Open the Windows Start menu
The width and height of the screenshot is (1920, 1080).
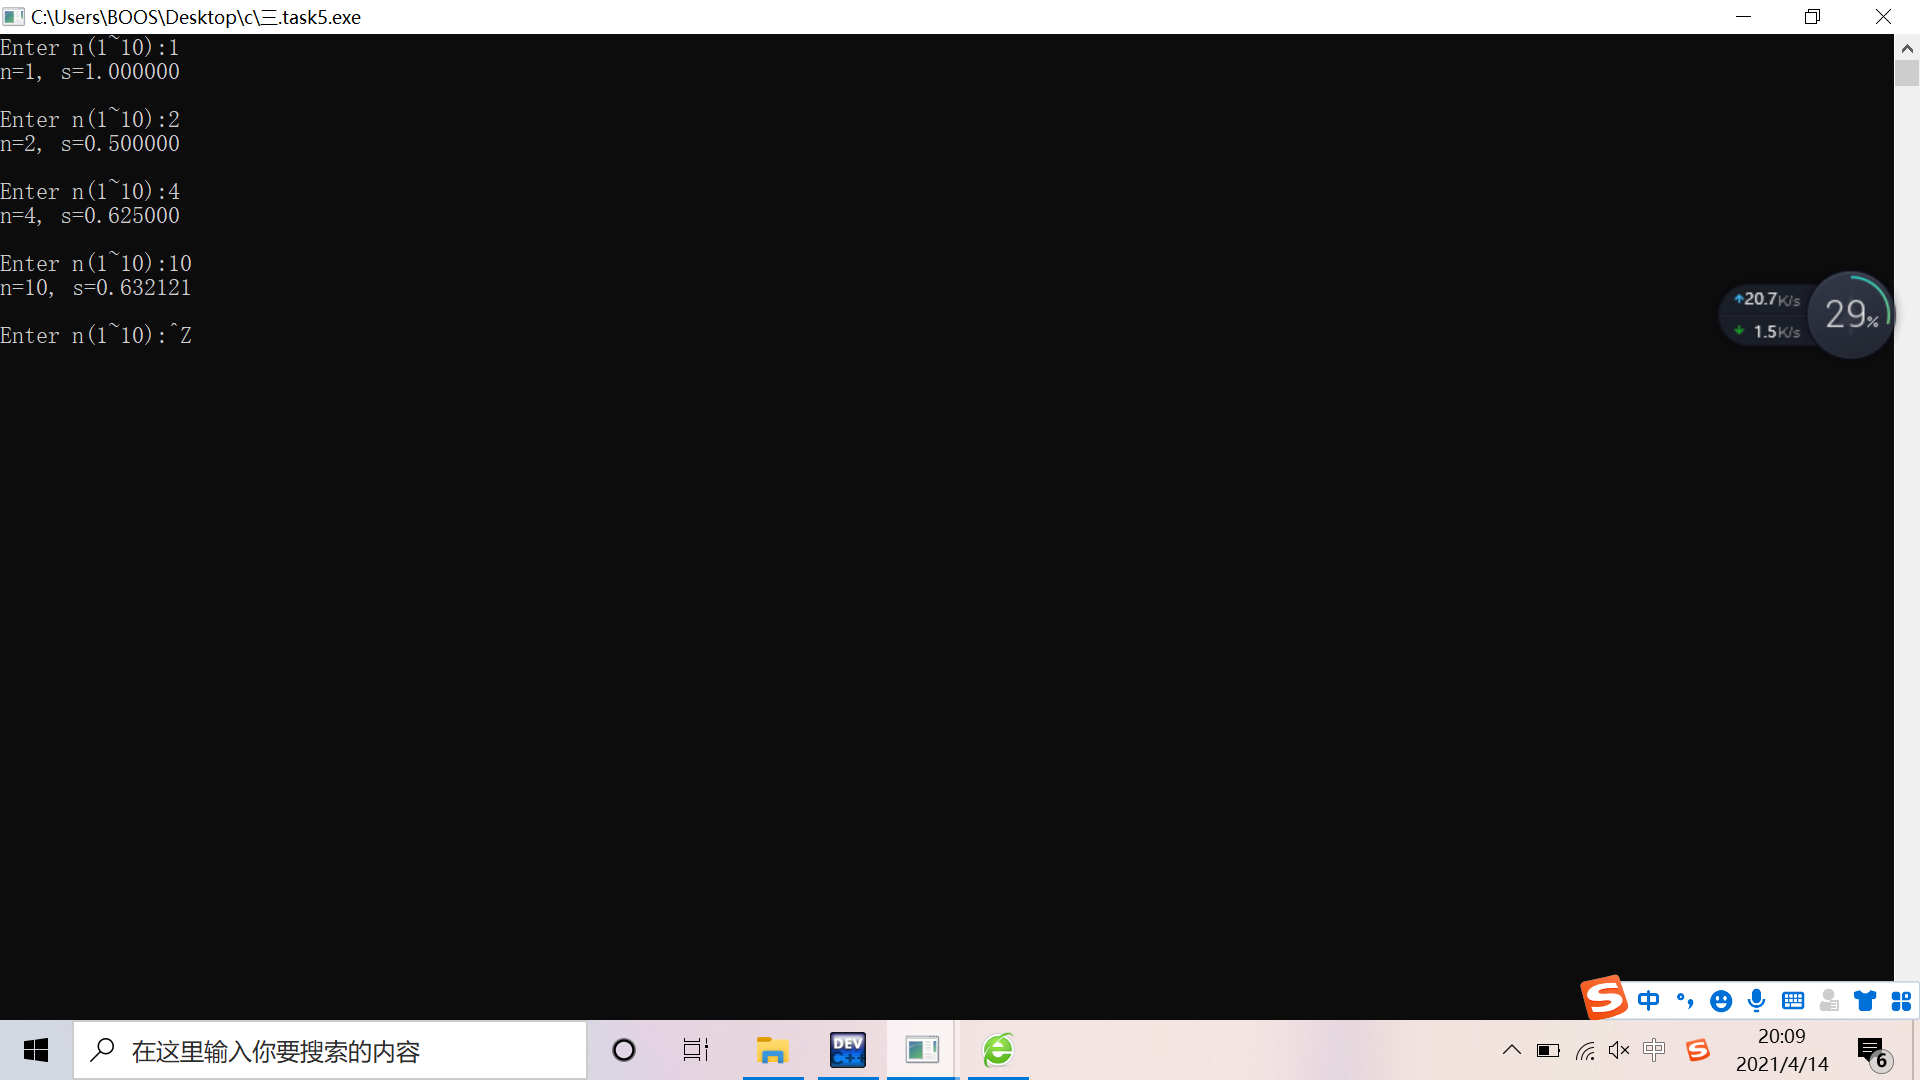[36, 1050]
